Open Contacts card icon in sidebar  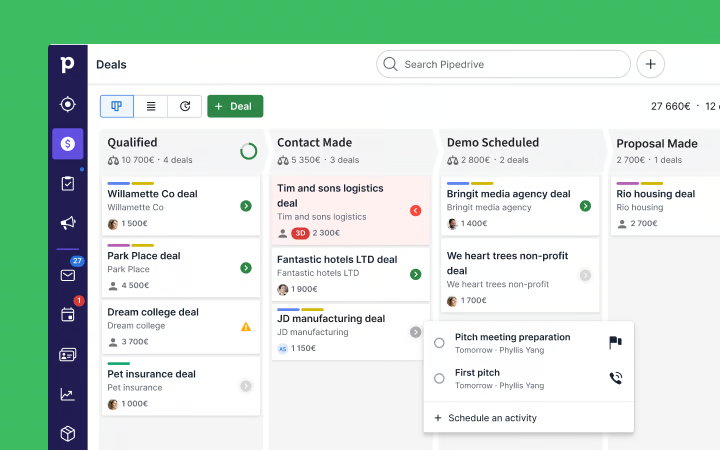pos(68,354)
